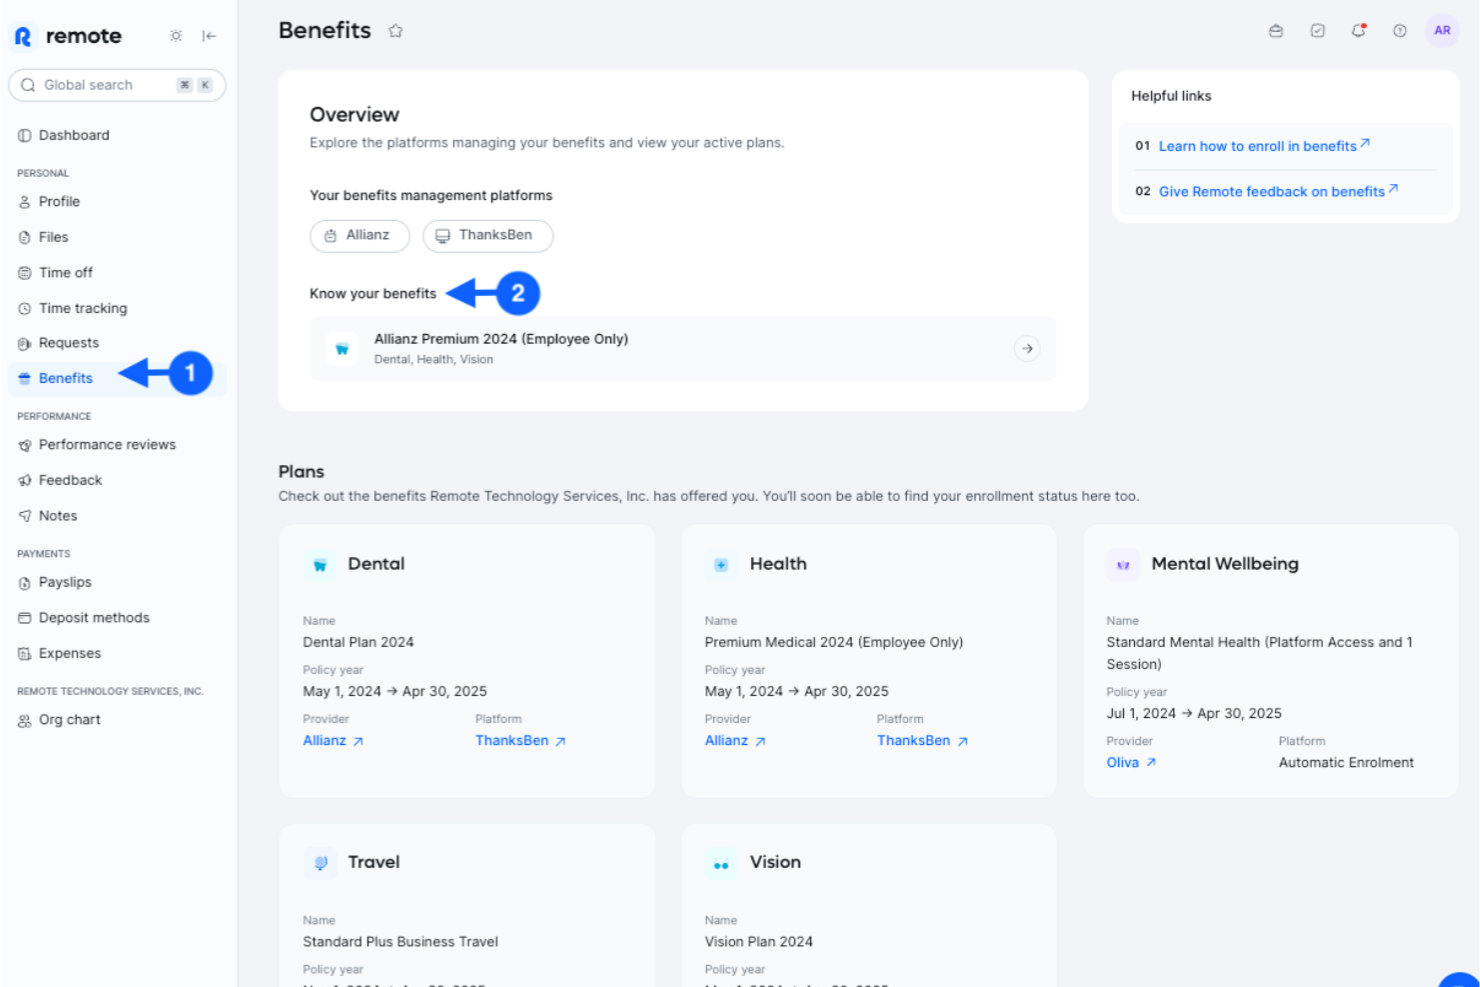1480x987 pixels.
Task: Click the Dashboard sidebar icon
Action: [x=25, y=136]
